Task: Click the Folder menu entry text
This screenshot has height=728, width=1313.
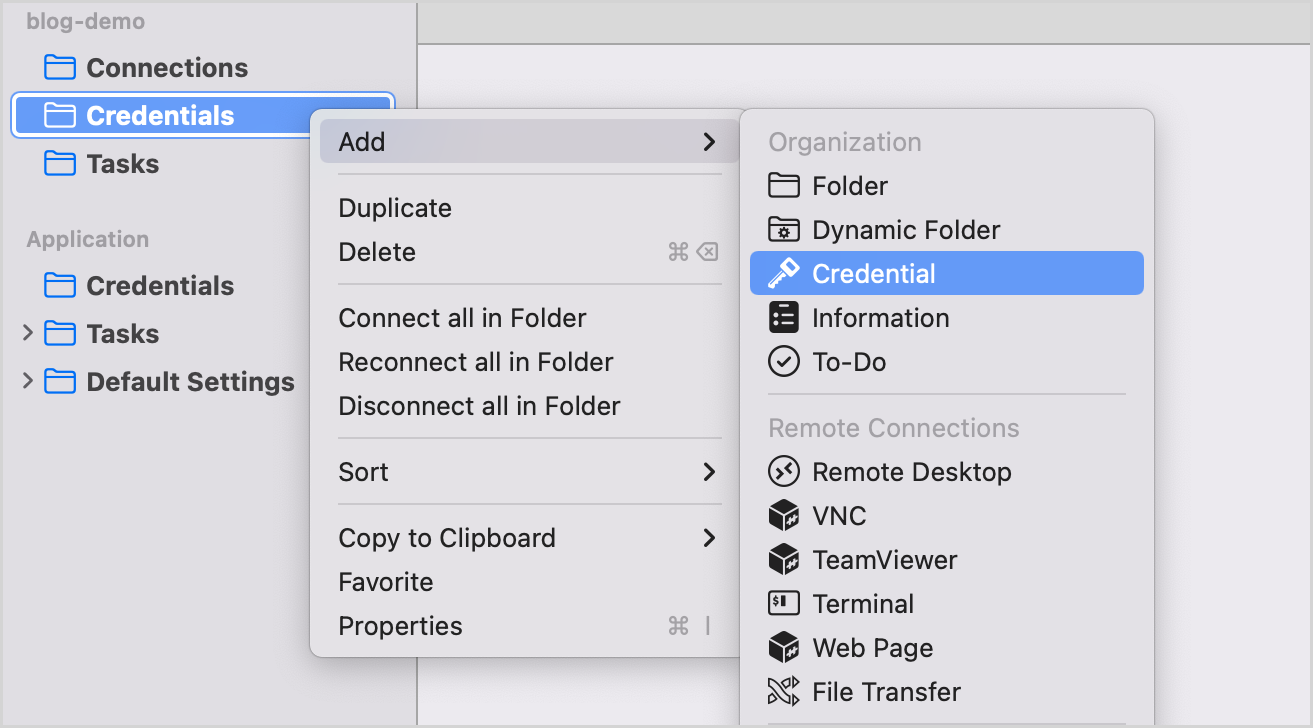Action: (850, 186)
